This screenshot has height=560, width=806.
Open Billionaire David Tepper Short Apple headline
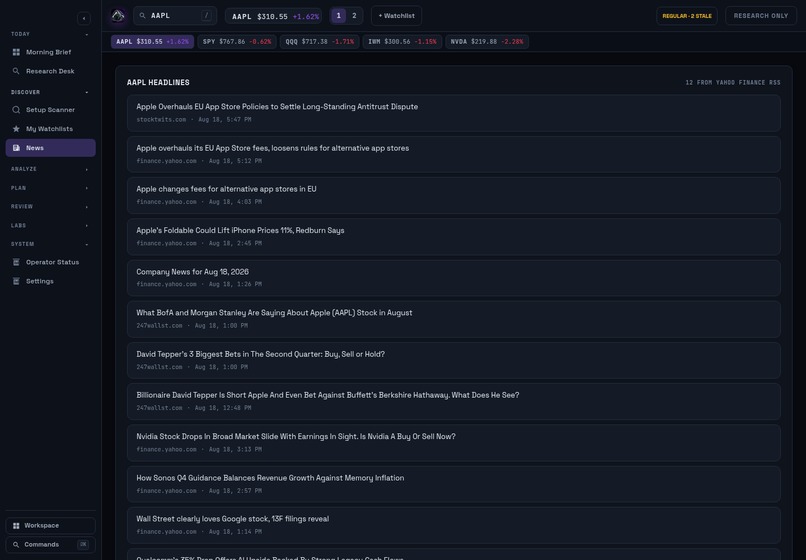point(453,402)
